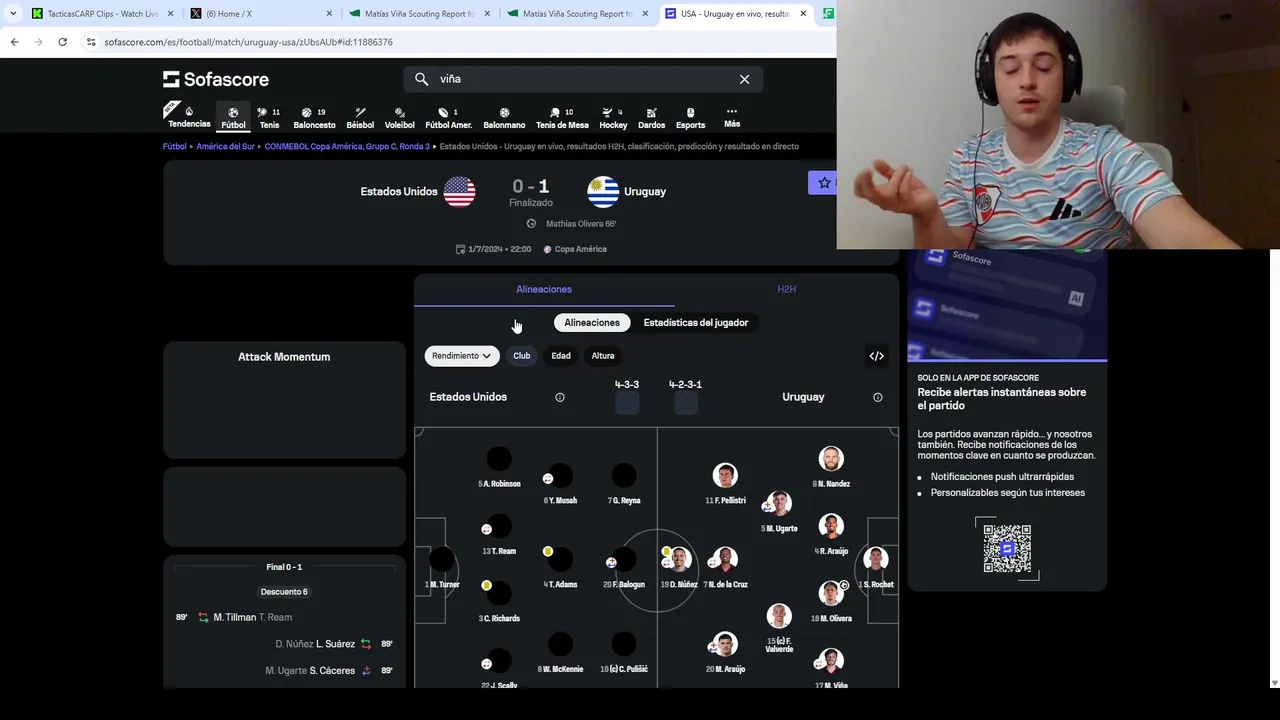
Task: Open the Fútbol Amer. category
Action: [x=448, y=117]
